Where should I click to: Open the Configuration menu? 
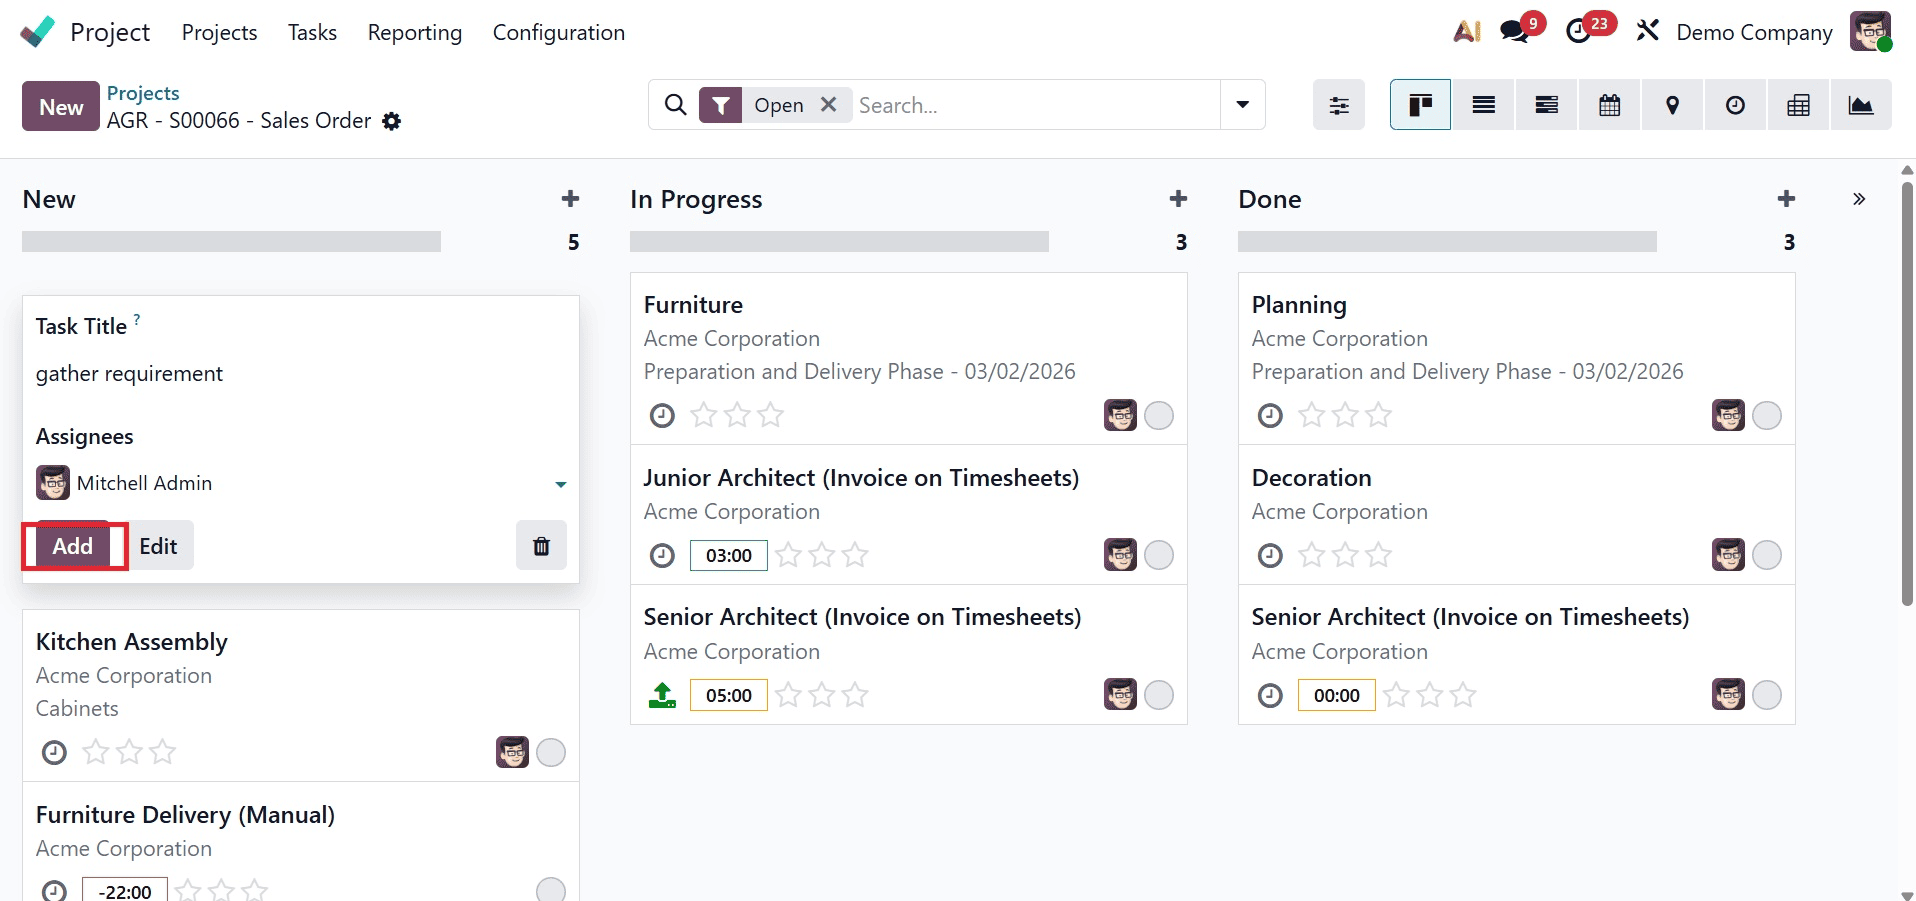tap(558, 32)
